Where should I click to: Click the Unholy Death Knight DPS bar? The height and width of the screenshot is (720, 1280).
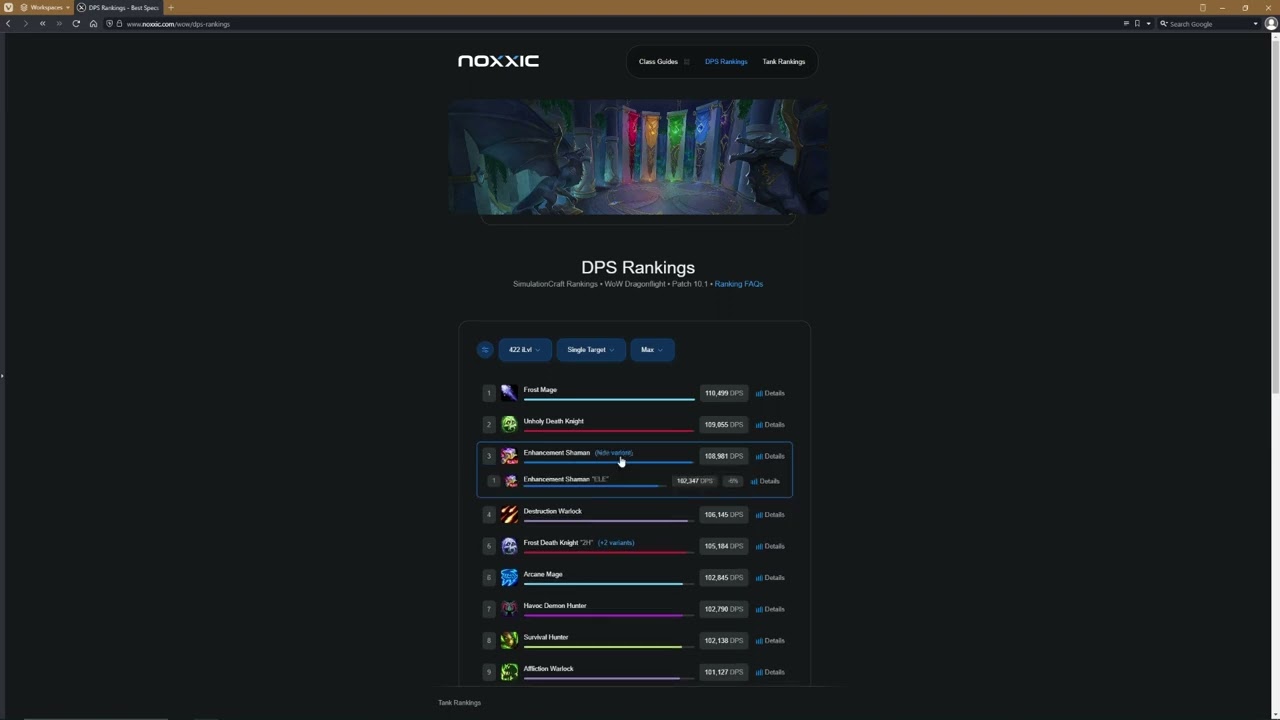click(x=608, y=431)
